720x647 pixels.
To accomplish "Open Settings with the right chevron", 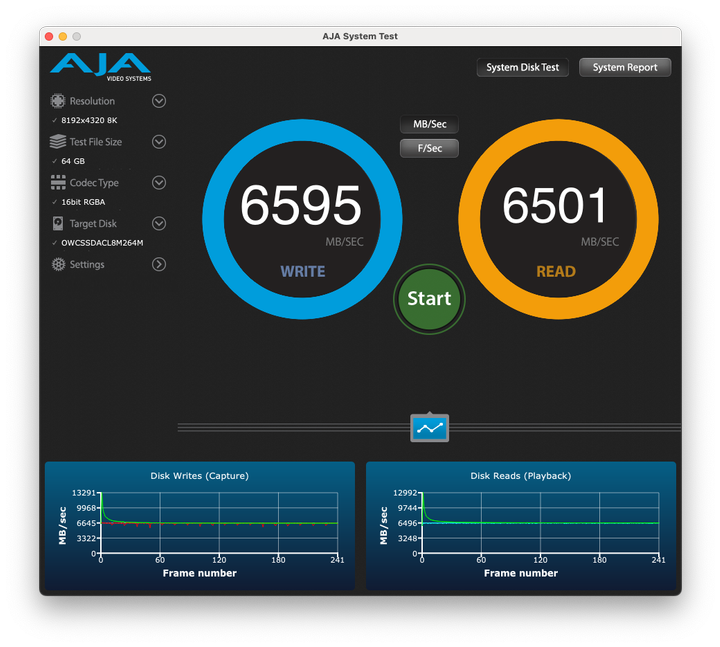I will coord(159,265).
